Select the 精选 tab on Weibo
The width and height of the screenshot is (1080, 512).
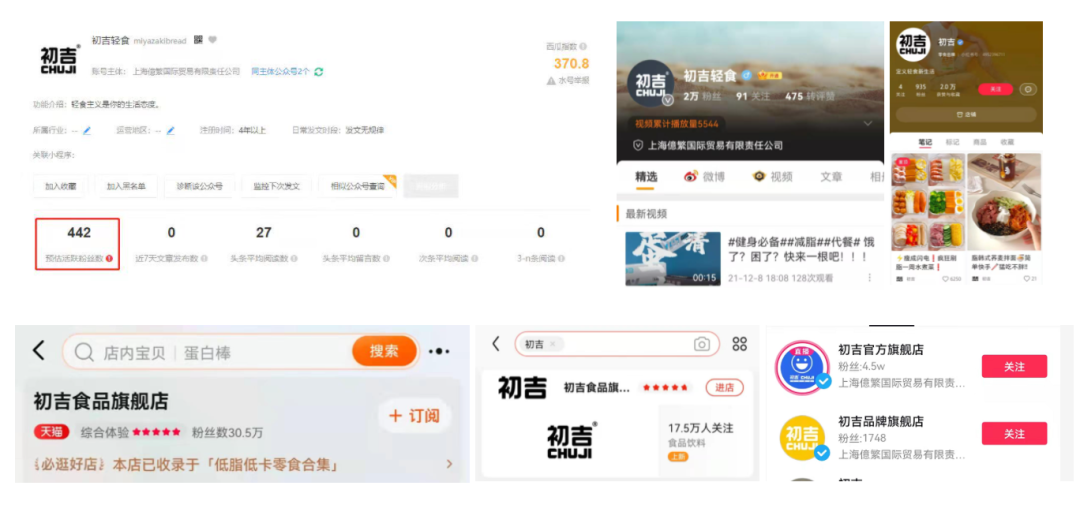click(645, 176)
